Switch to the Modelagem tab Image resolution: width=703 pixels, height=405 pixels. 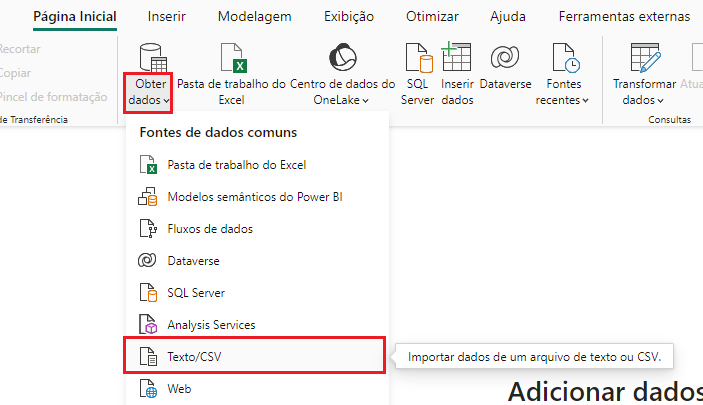255,17
